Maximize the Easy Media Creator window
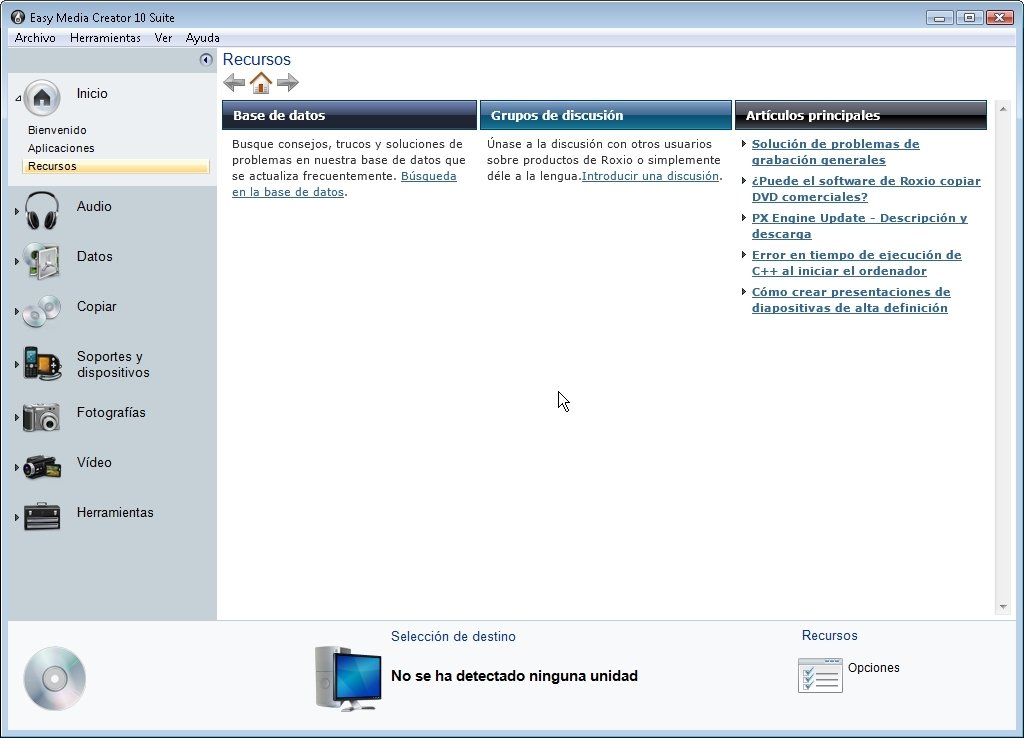The image size is (1024, 738). click(x=969, y=18)
